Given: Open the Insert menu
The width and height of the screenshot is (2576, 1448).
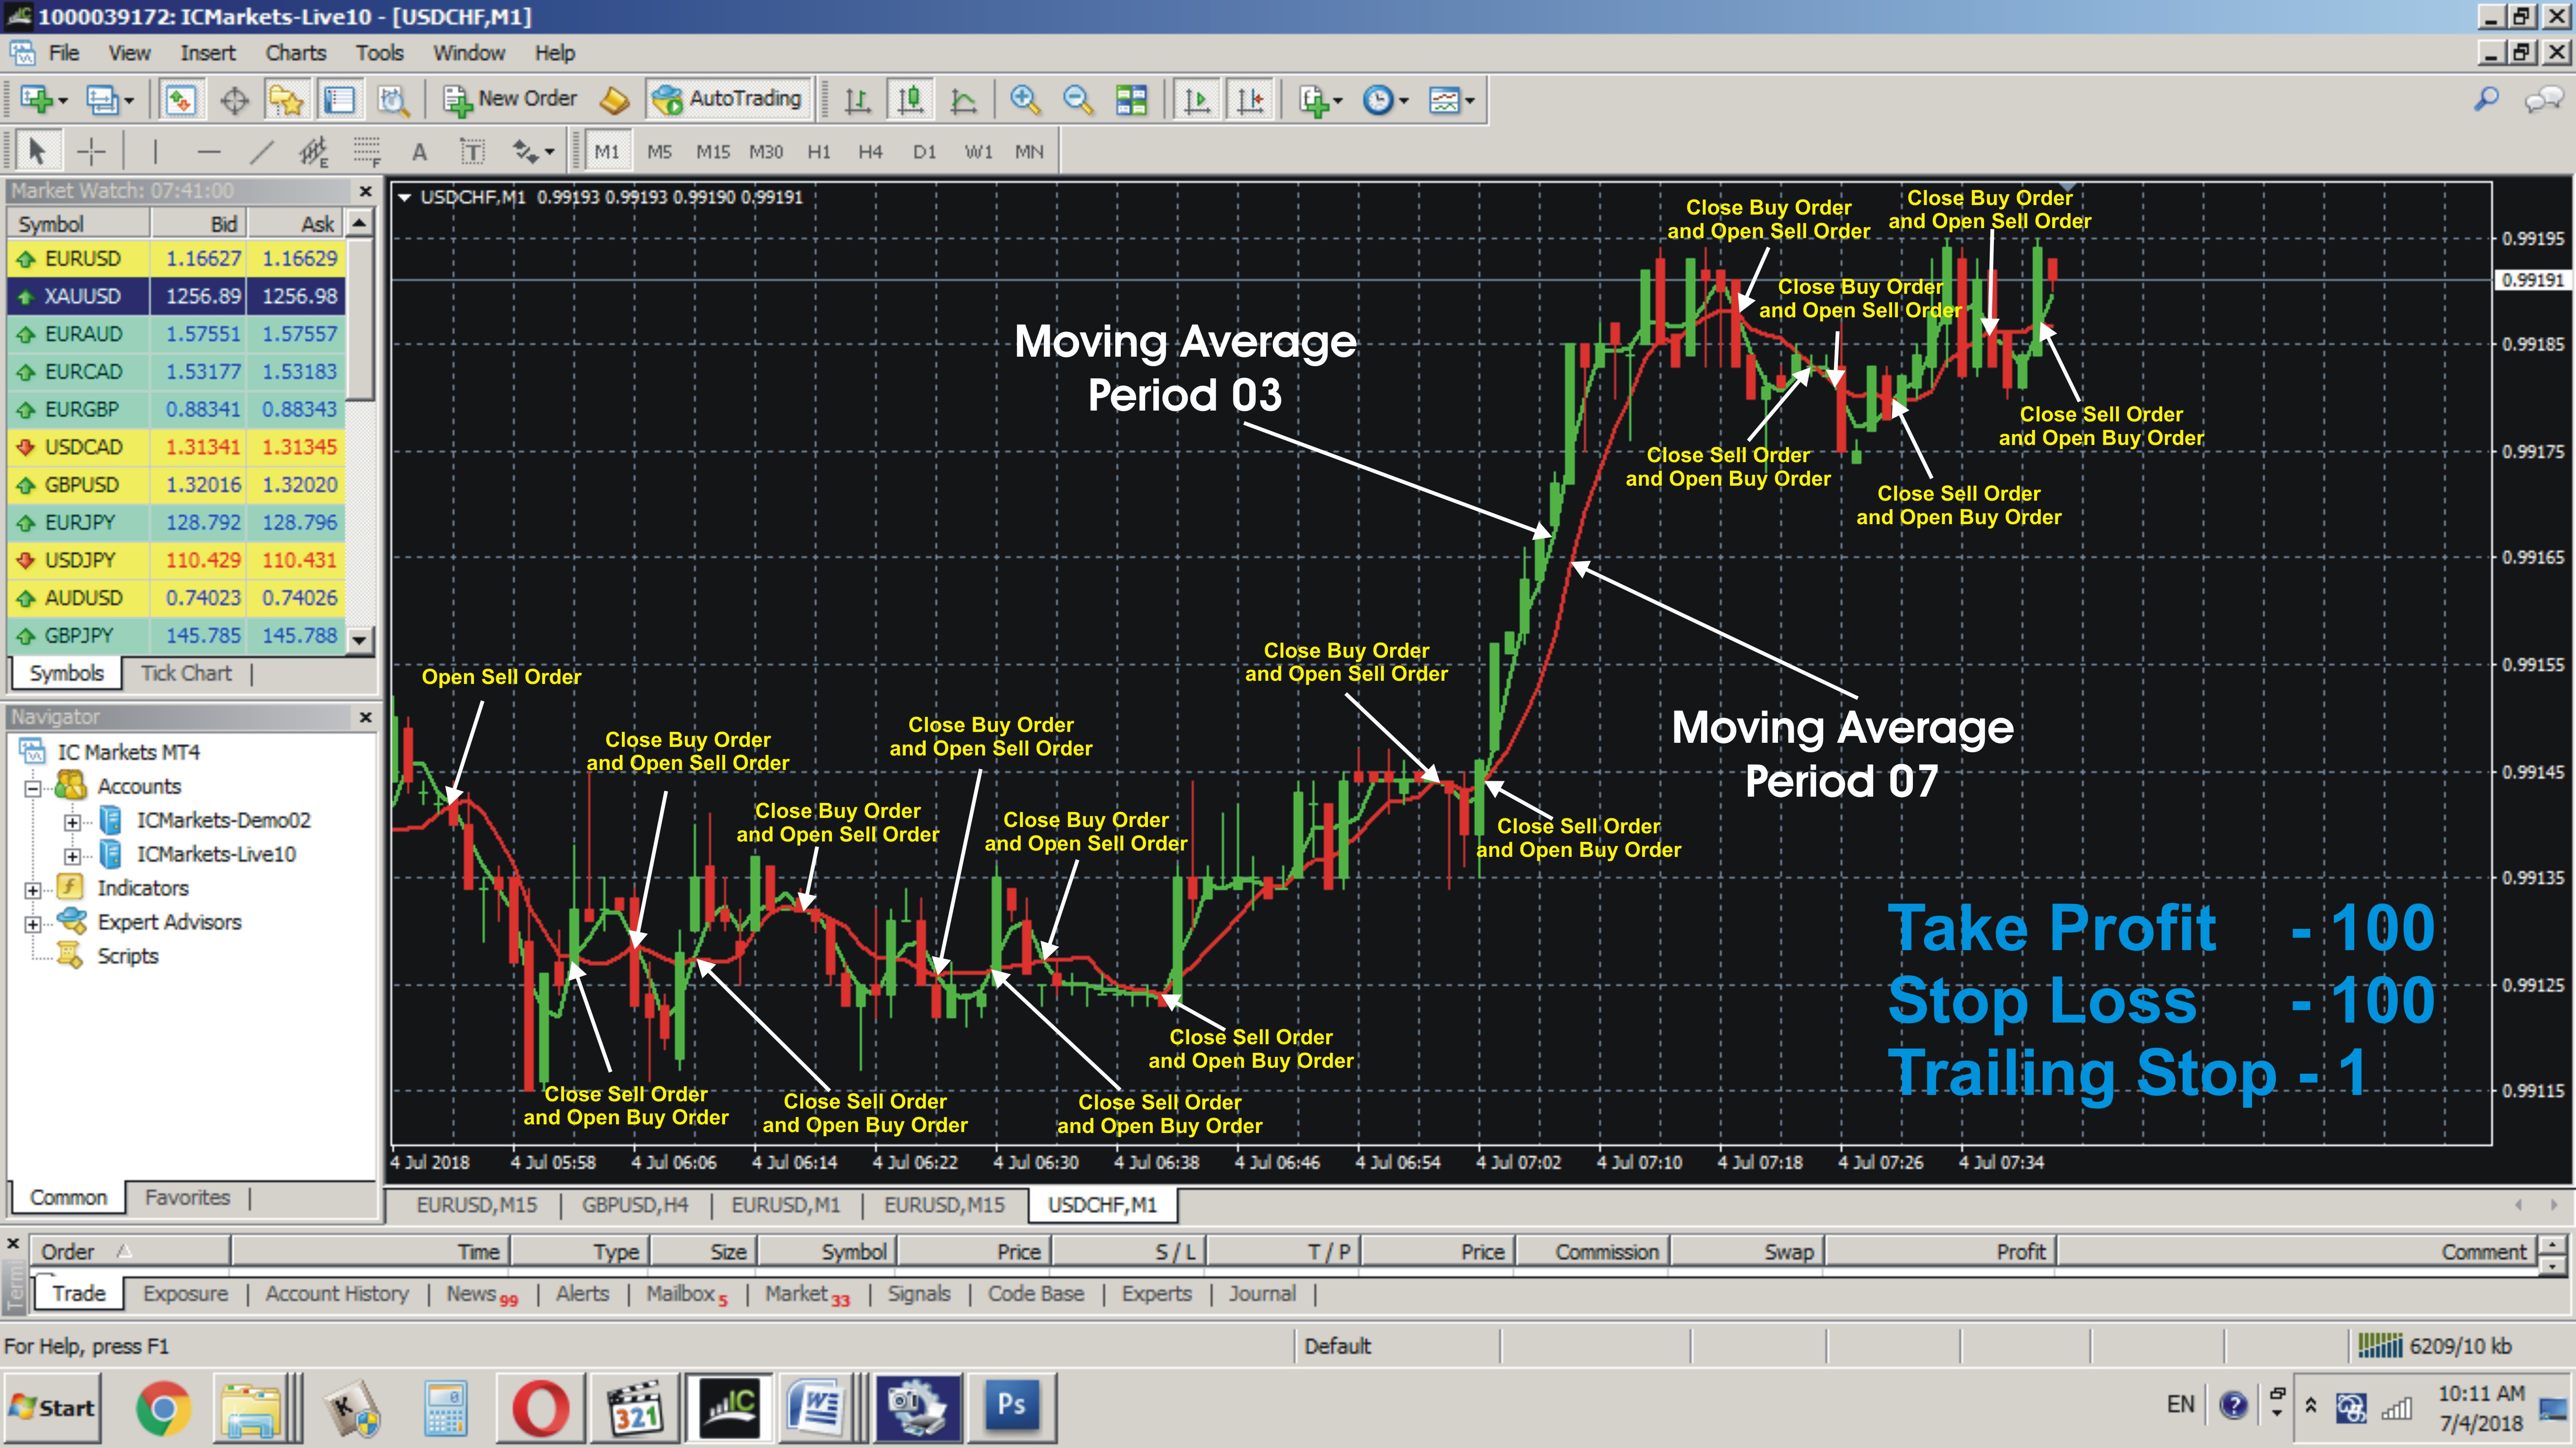Looking at the screenshot, I should click(208, 53).
